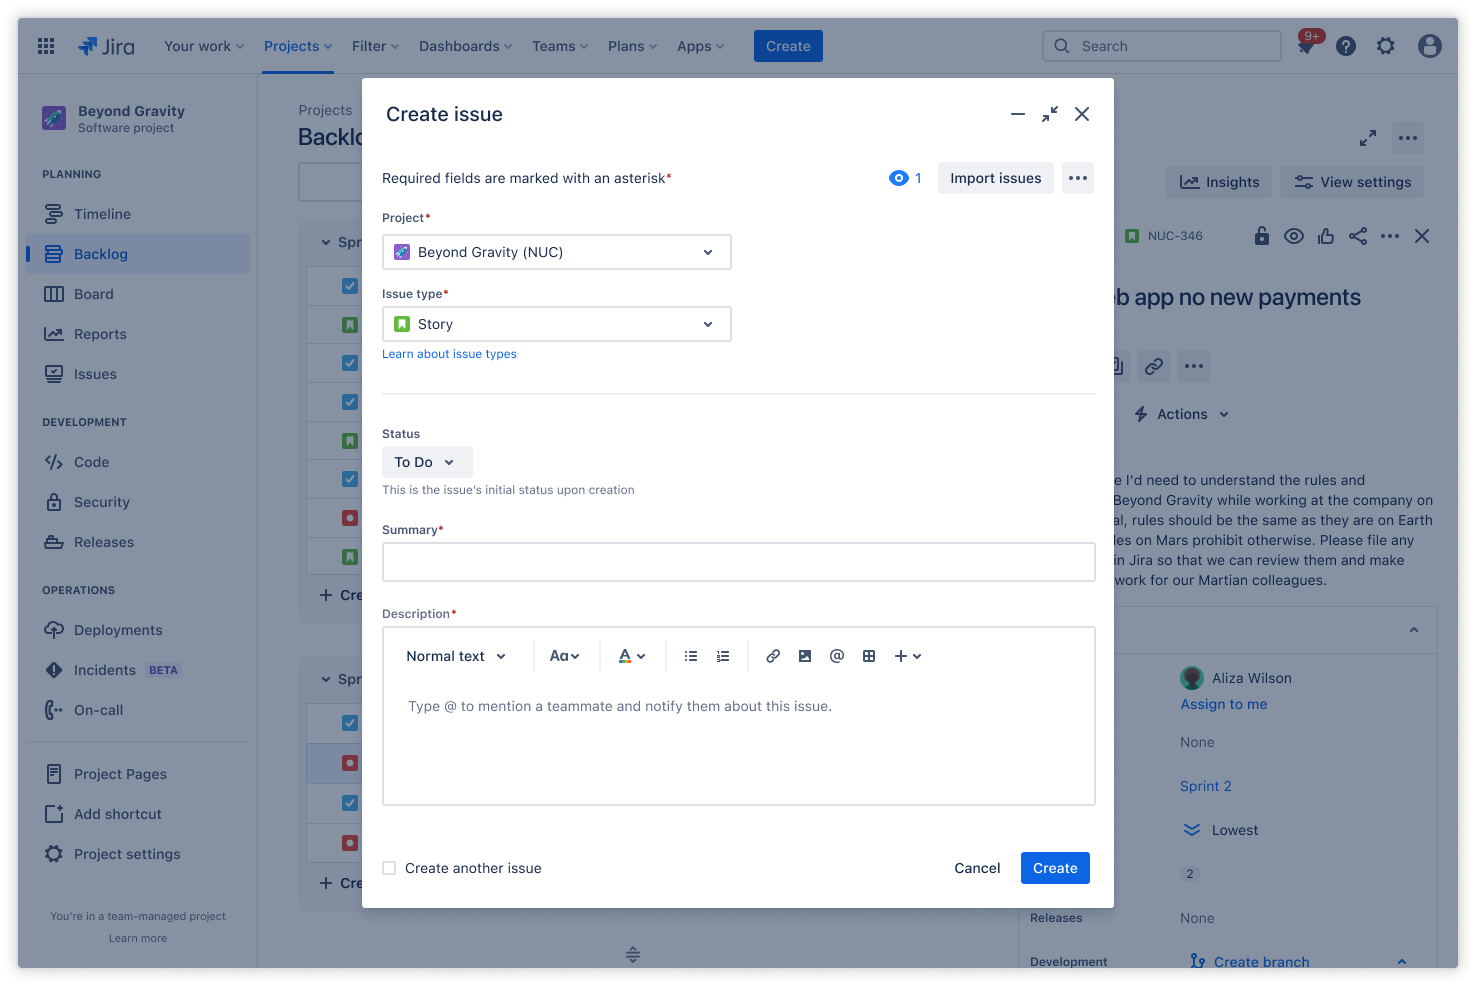Open the Projects menu in the top bar
This screenshot has height=986, width=1476.
tap(297, 46)
